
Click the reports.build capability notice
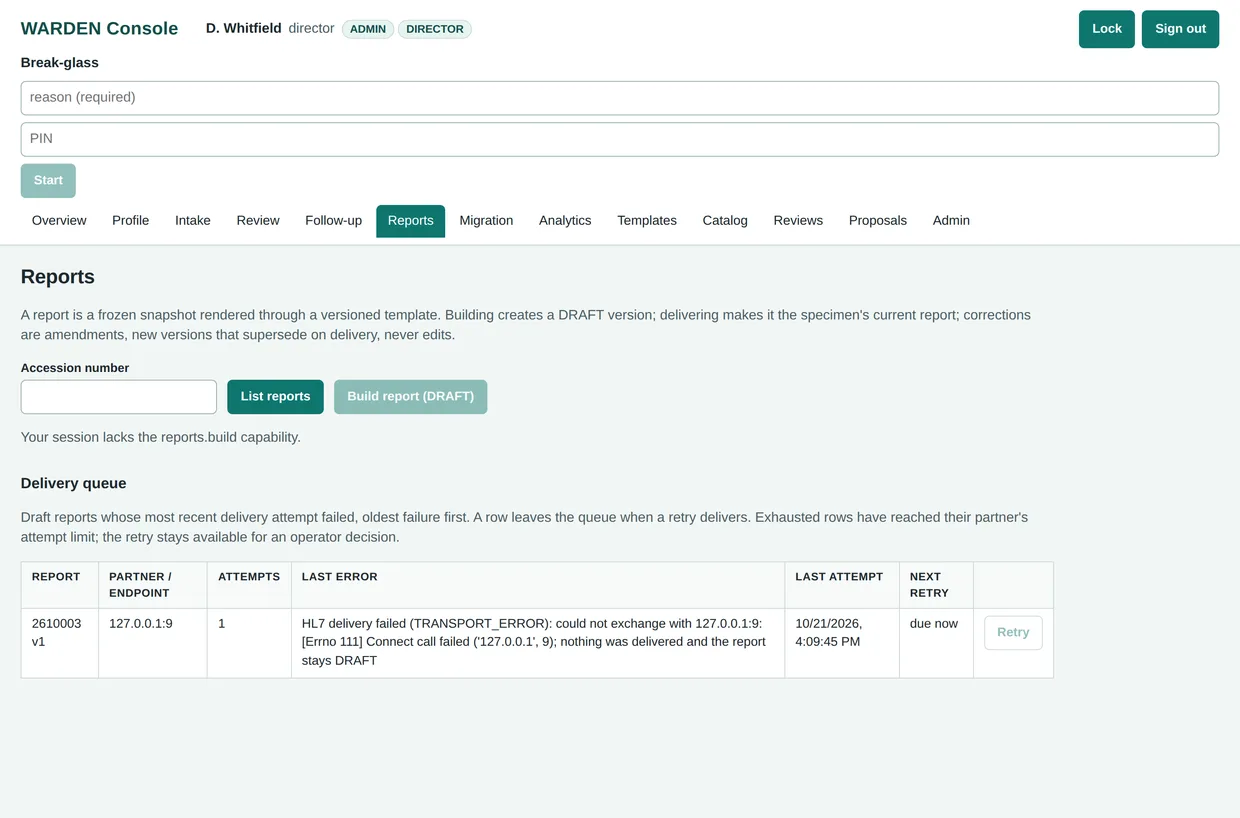pyautogui.click(x=161, y=438)
